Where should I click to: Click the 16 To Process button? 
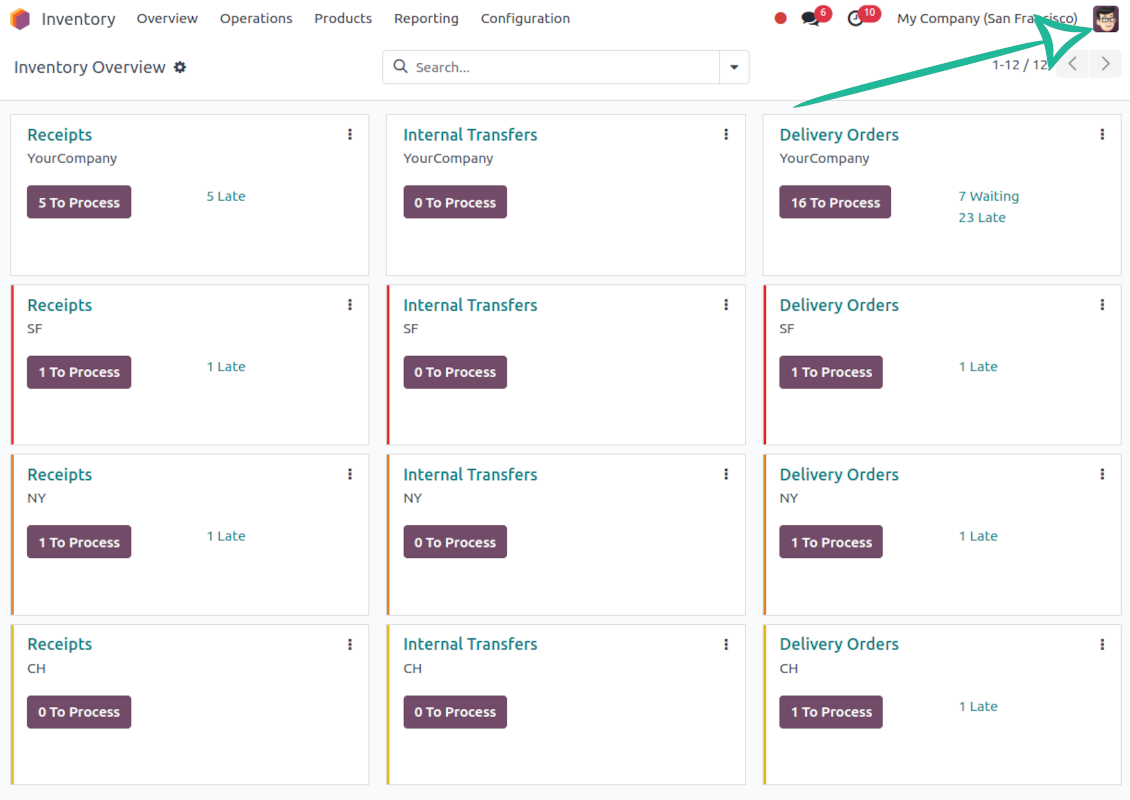(835, 203)
